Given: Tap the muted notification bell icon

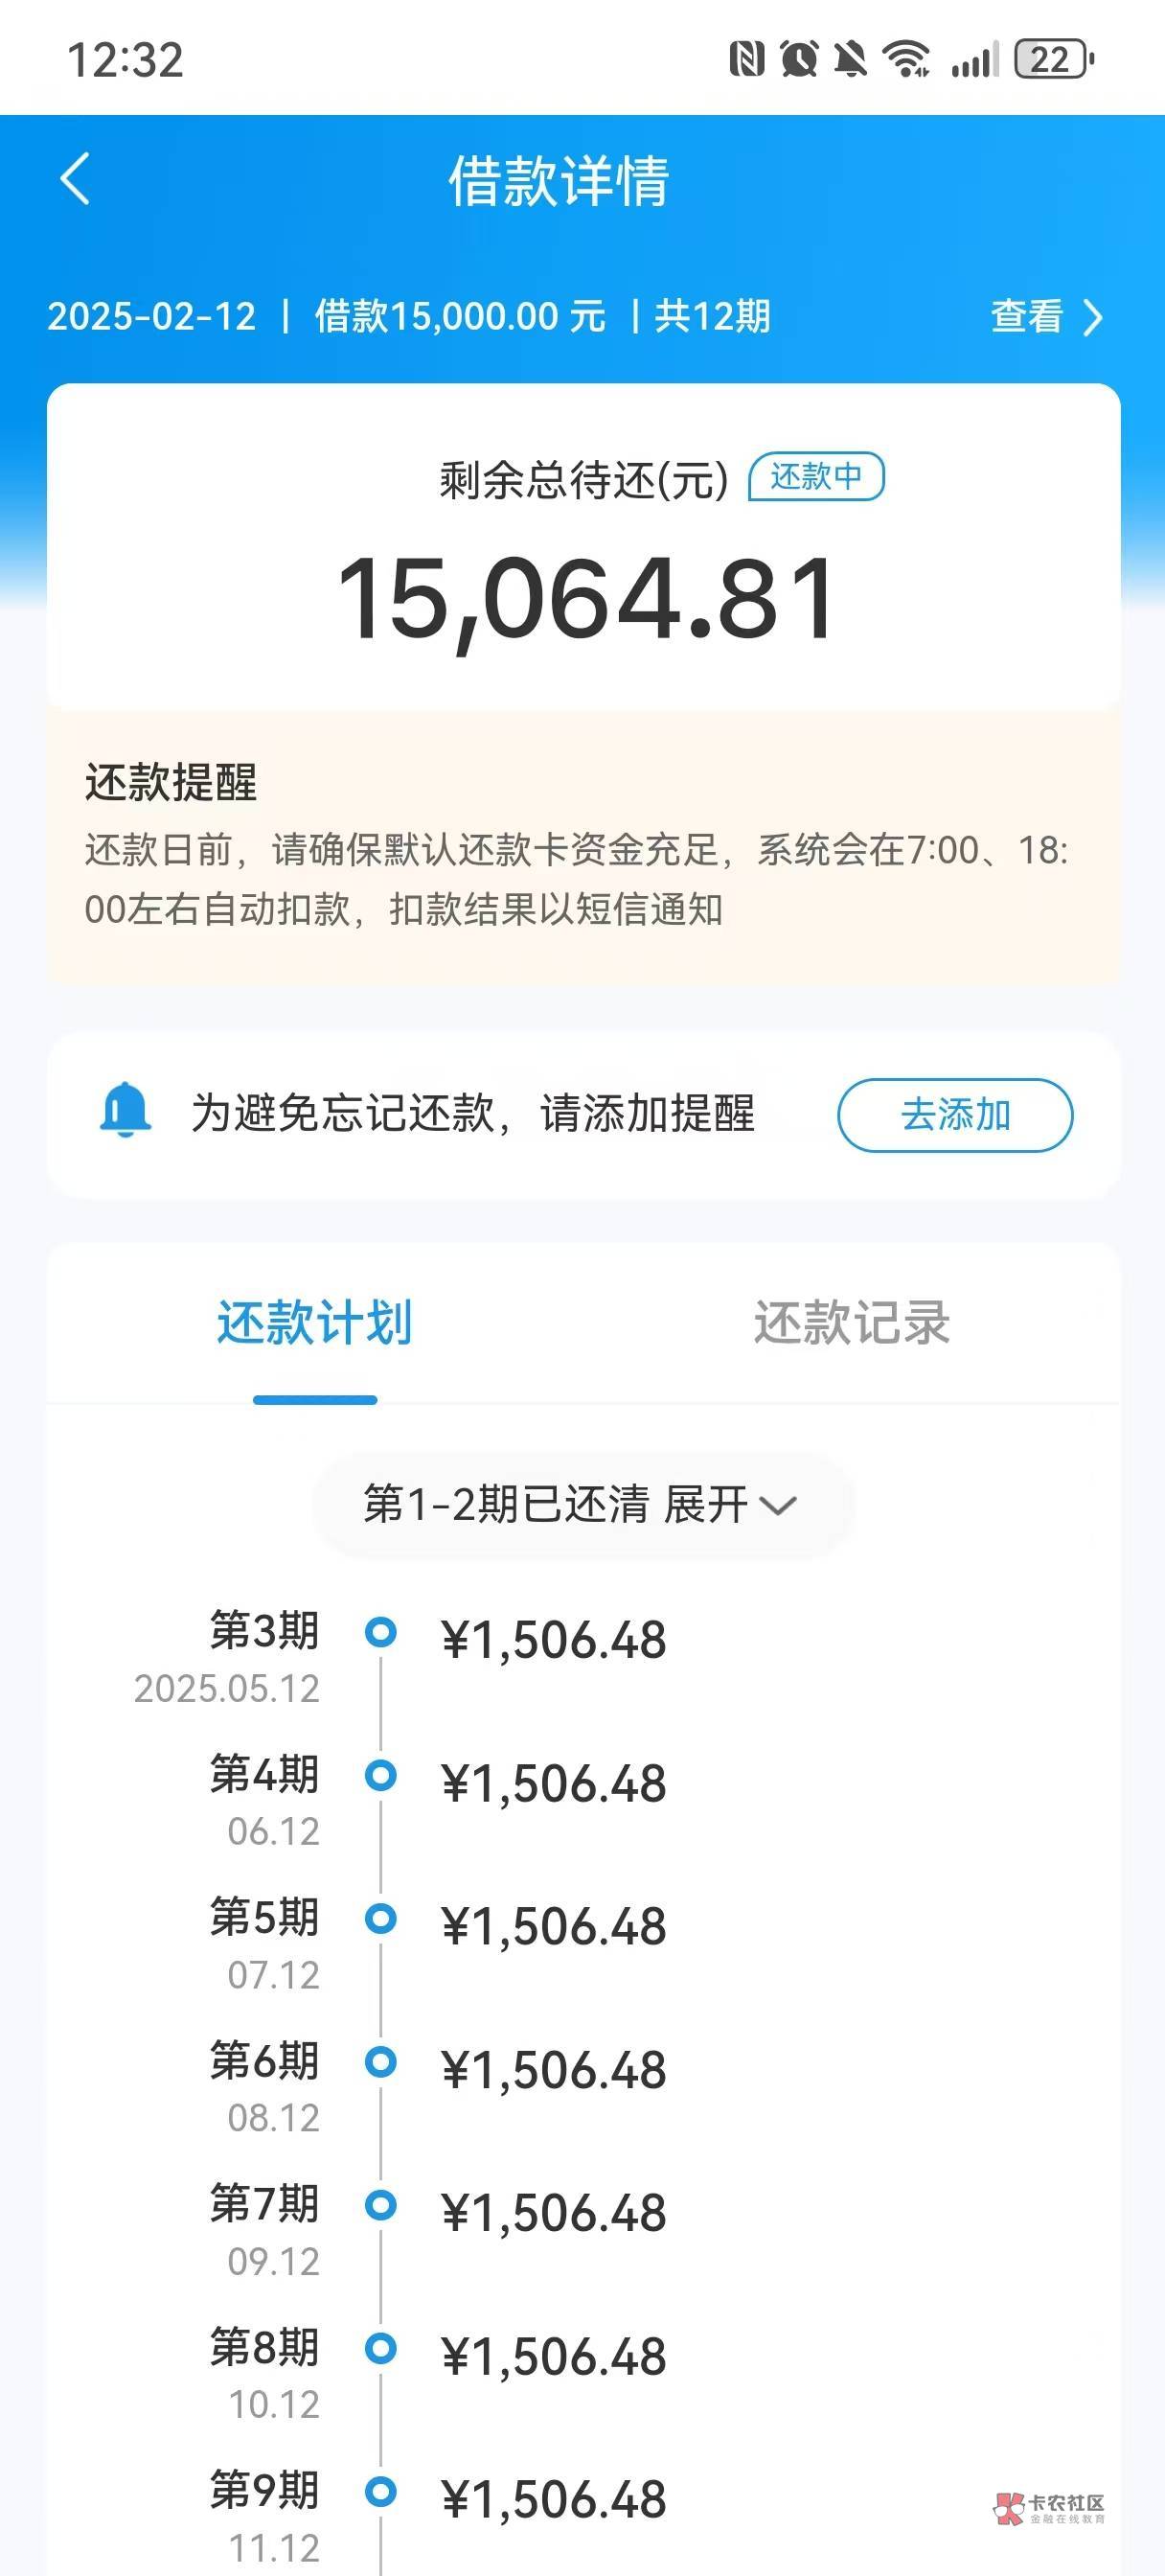Looking at the screenshot, I should [x=850, y=59].
